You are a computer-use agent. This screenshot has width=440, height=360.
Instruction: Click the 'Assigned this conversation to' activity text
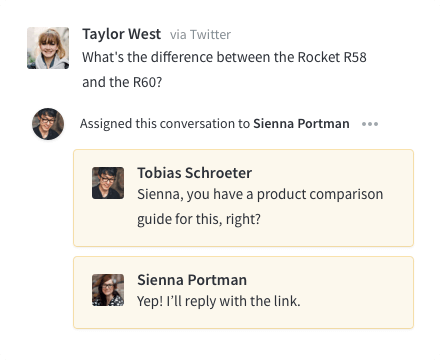tap(165, 124)
